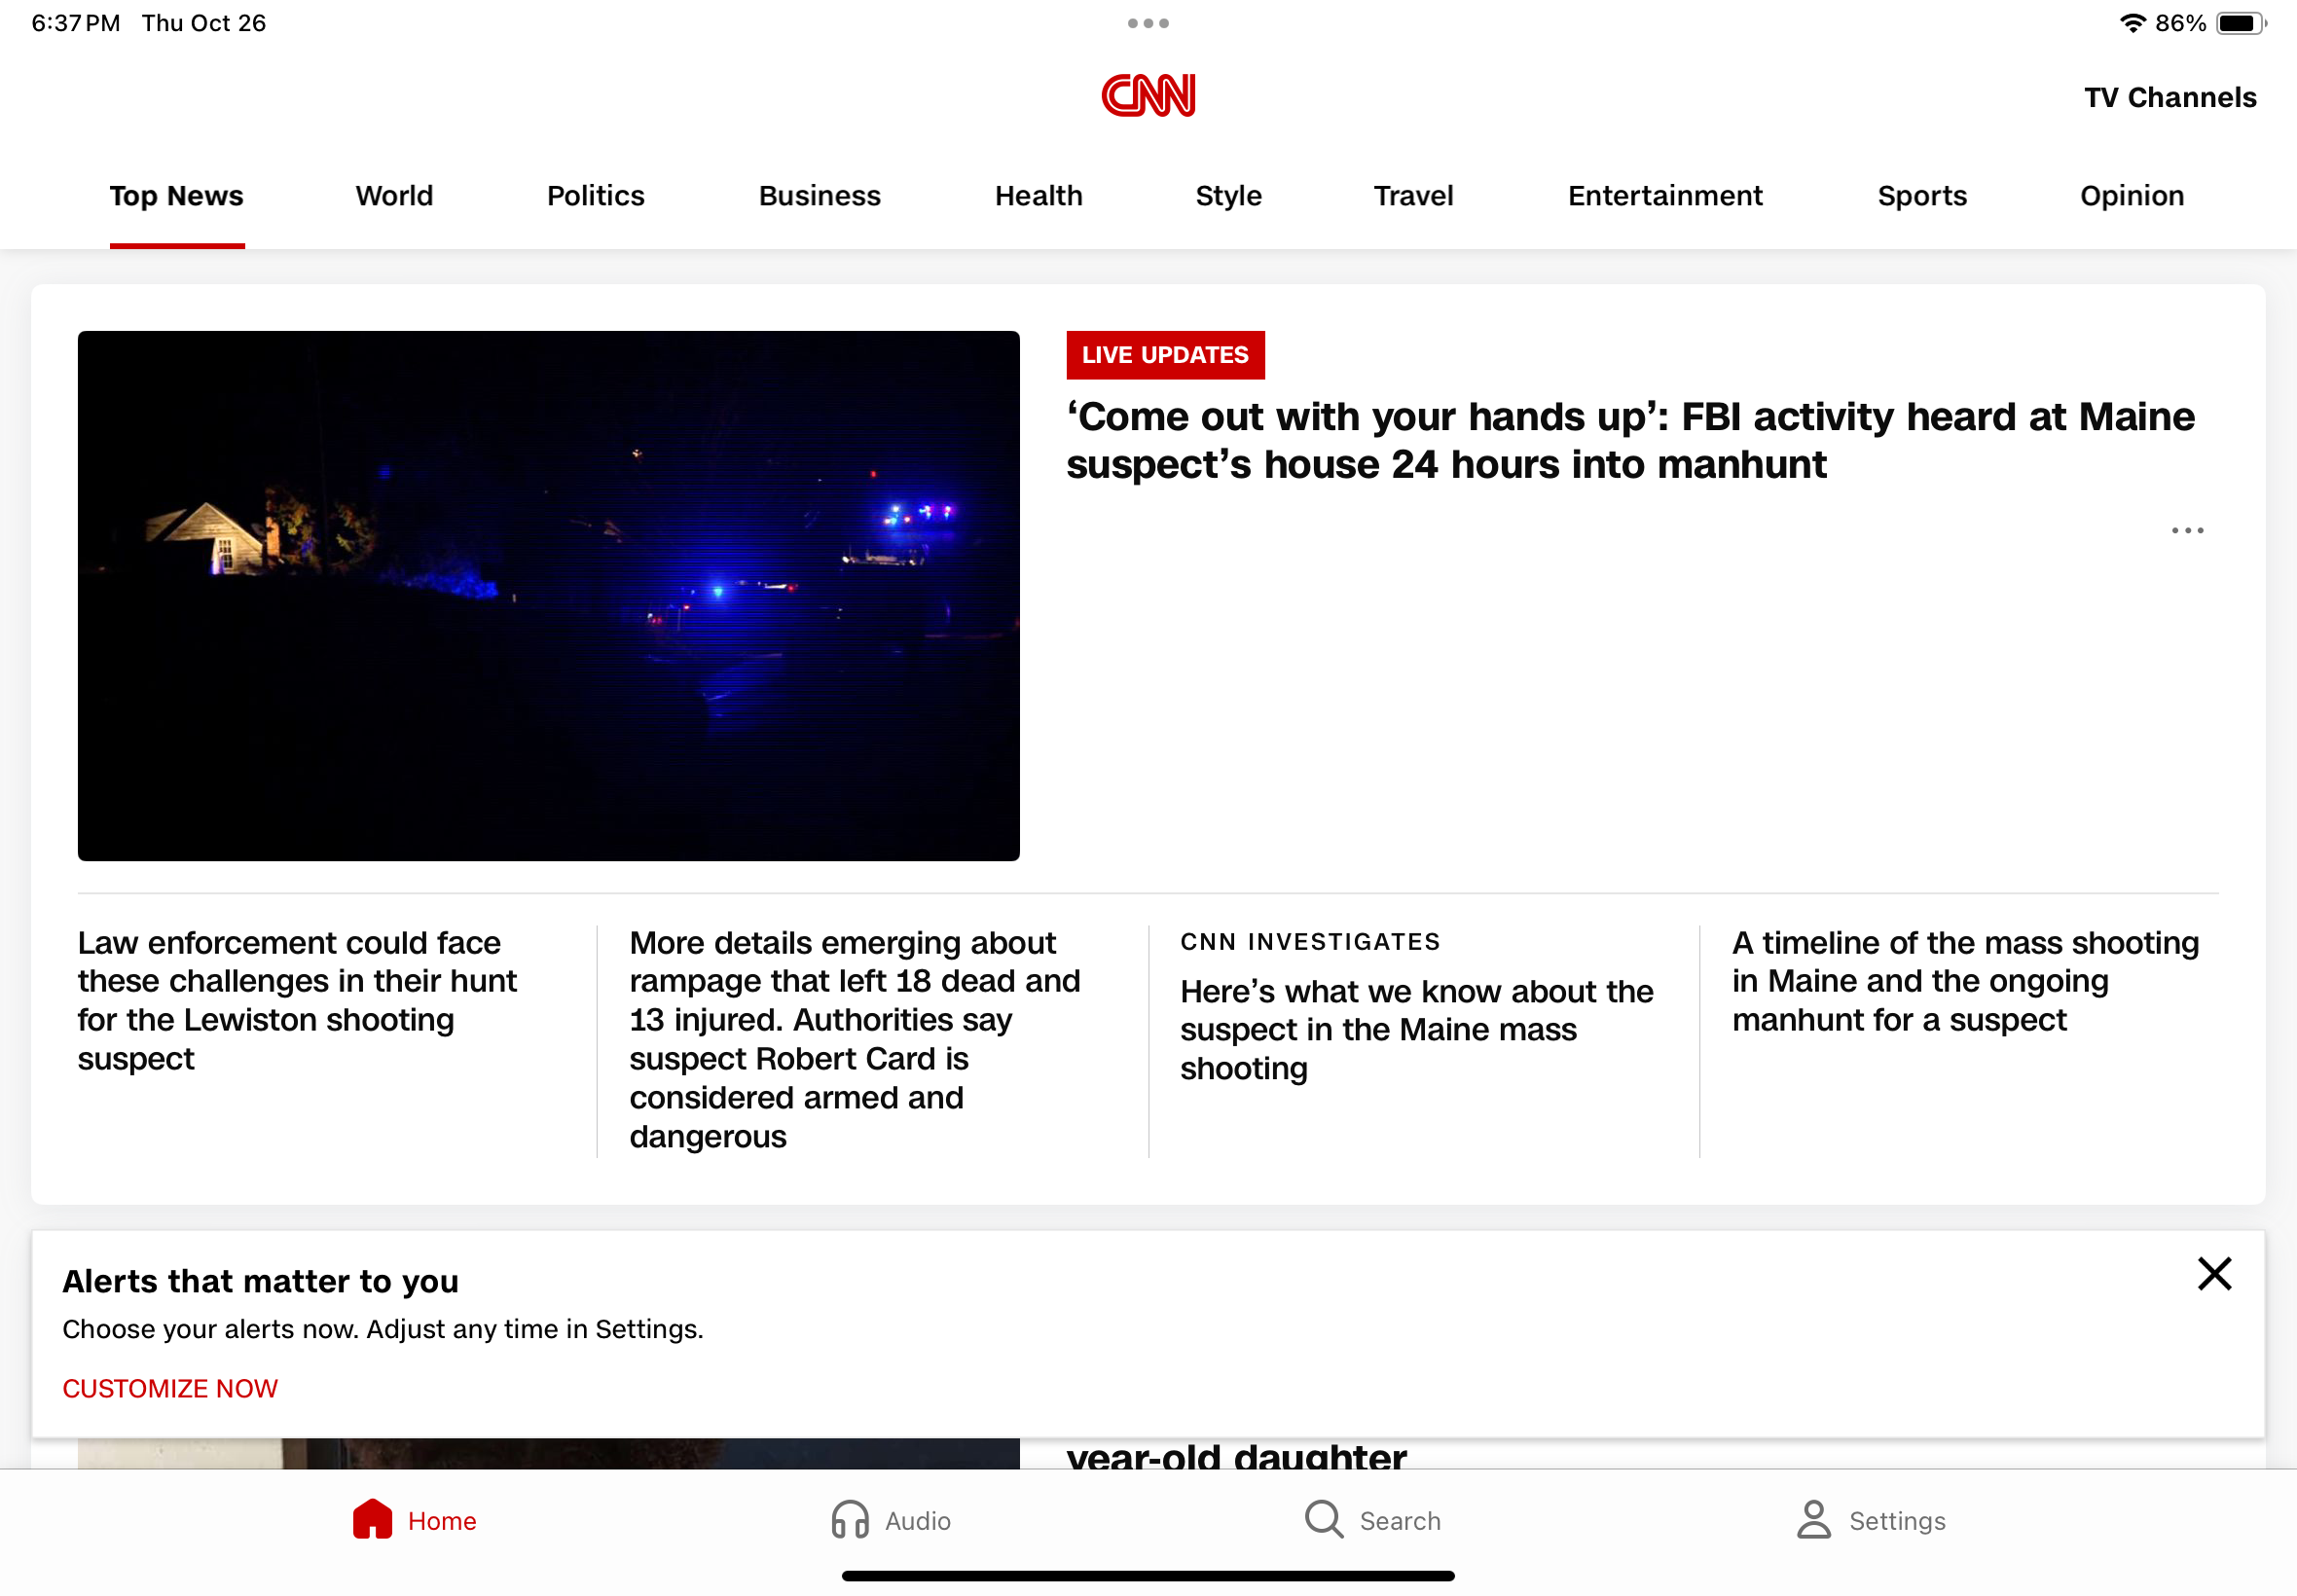Image resolution: width=2297 pixels, height=1596 pixels.
Task: Open the night police lights story thumbnail
Action: tap(548, 596)
